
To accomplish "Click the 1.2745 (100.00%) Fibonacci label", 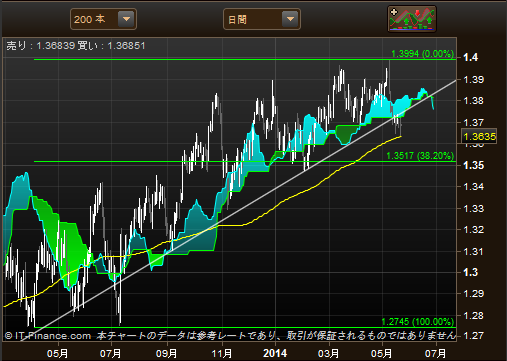I will pos(418,322).
